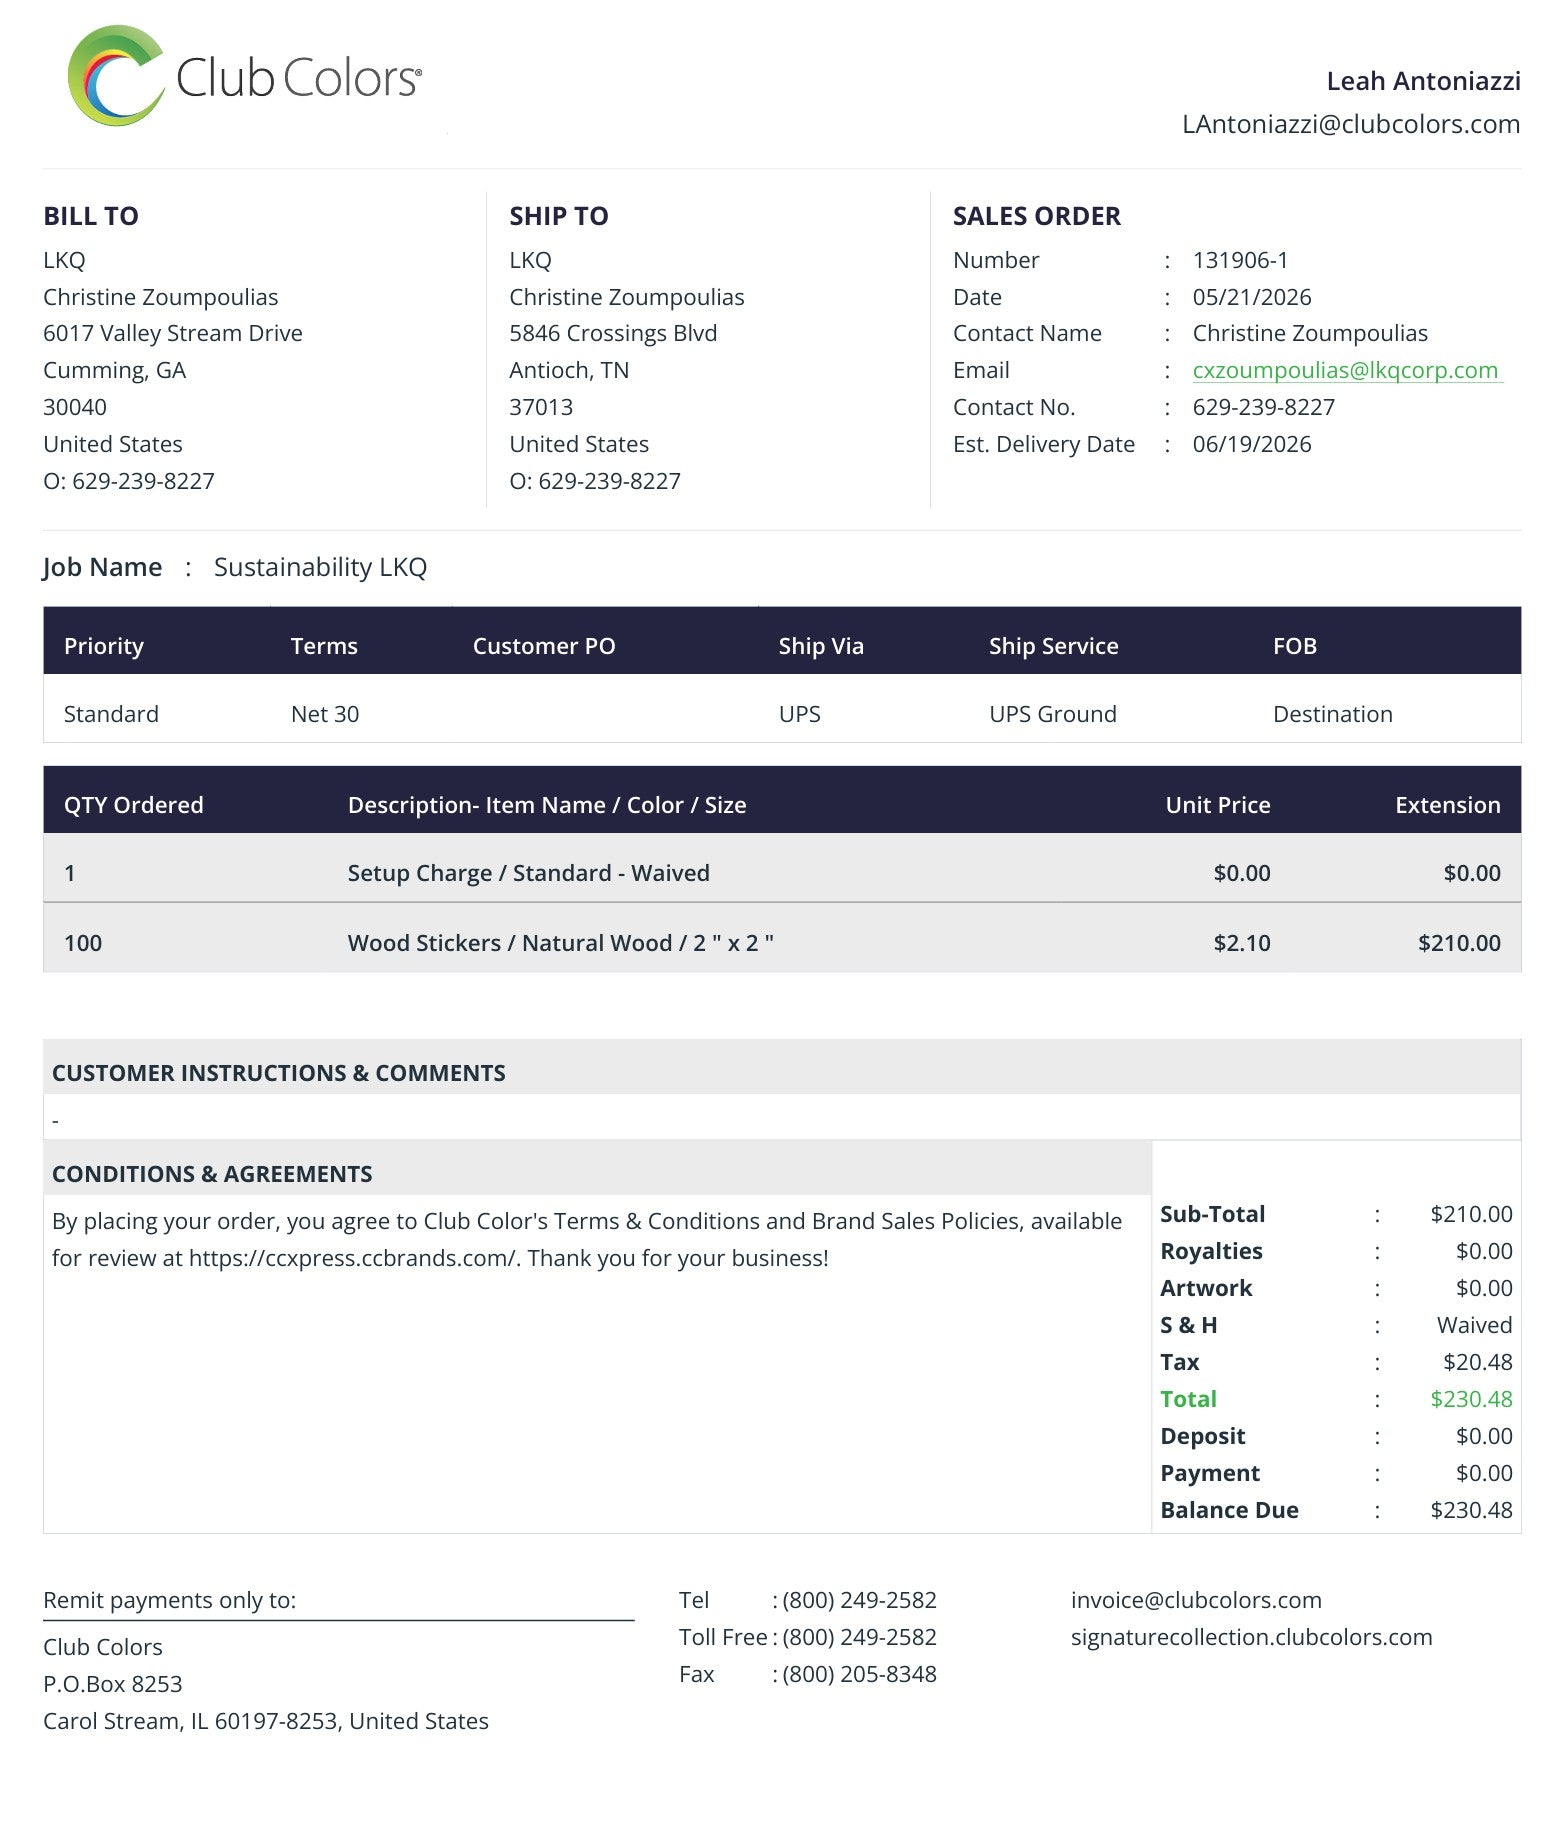Open the cxzoumpoulias@lkqcorp.com email link
Screen dimensions: 1567x1835
[1345, 370]
